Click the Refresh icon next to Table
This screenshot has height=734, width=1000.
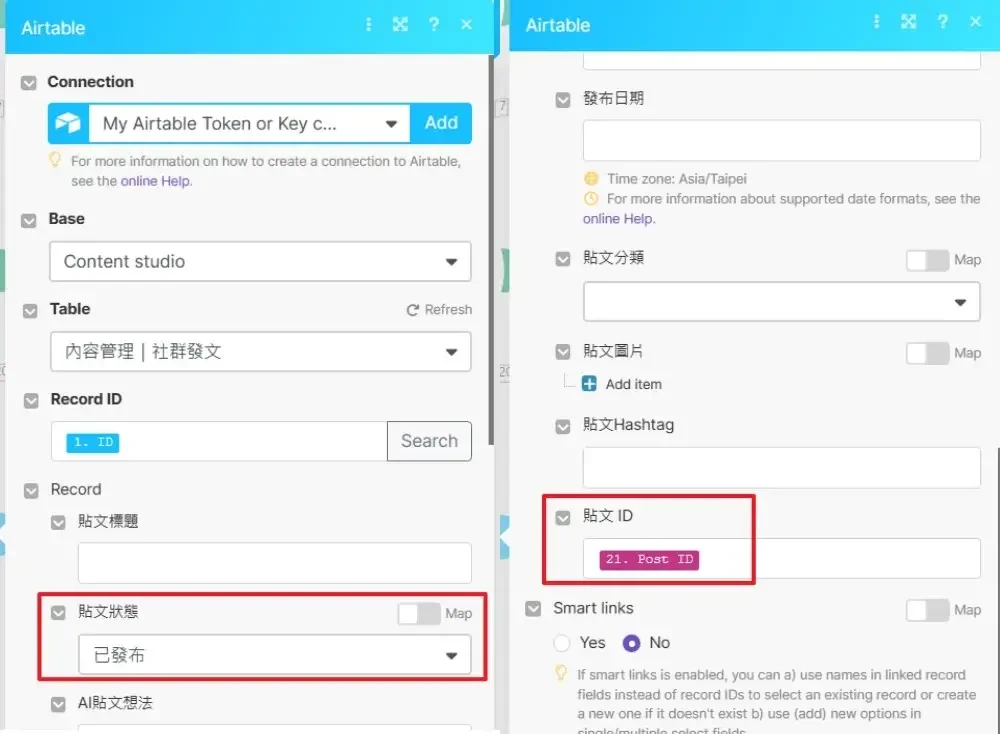click(x=413, y=310)
